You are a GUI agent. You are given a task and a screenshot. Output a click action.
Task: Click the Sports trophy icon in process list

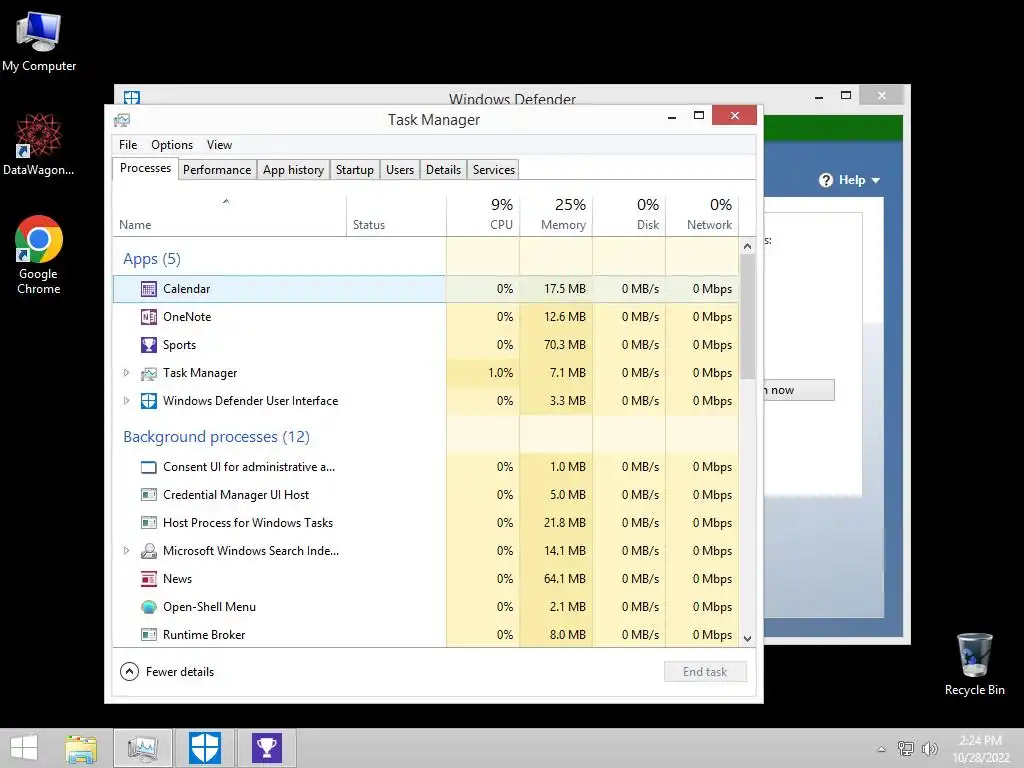click(x=149, y=345)
